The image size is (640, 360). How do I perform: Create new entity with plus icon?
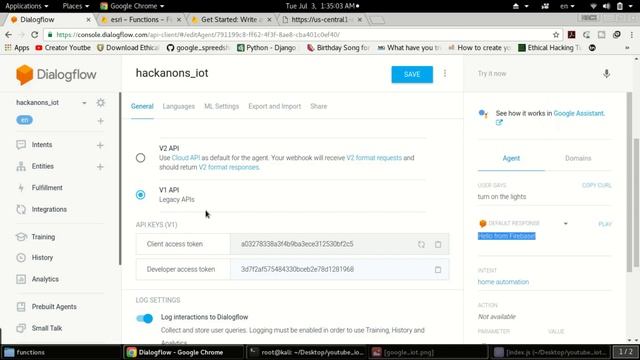[100, 167]
